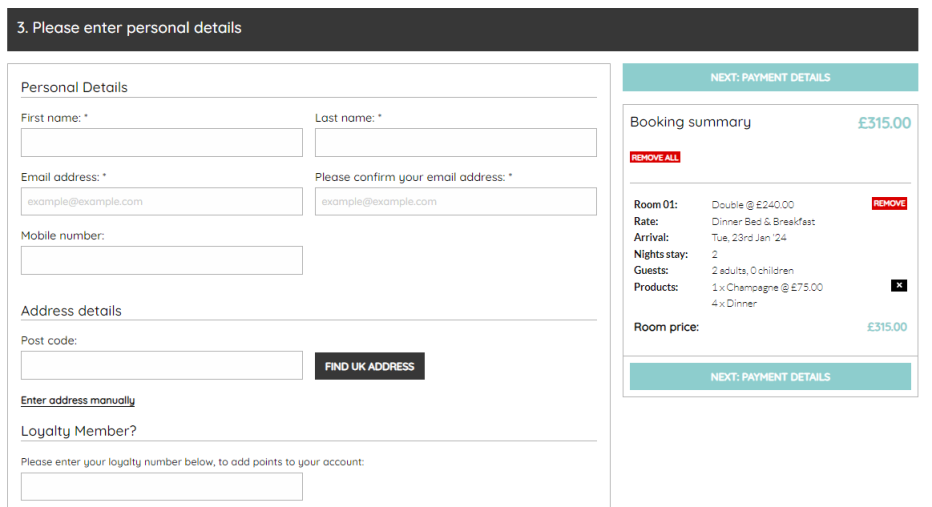Click the confirm email address field
This screenshot has height=507, width=932.
455,202
